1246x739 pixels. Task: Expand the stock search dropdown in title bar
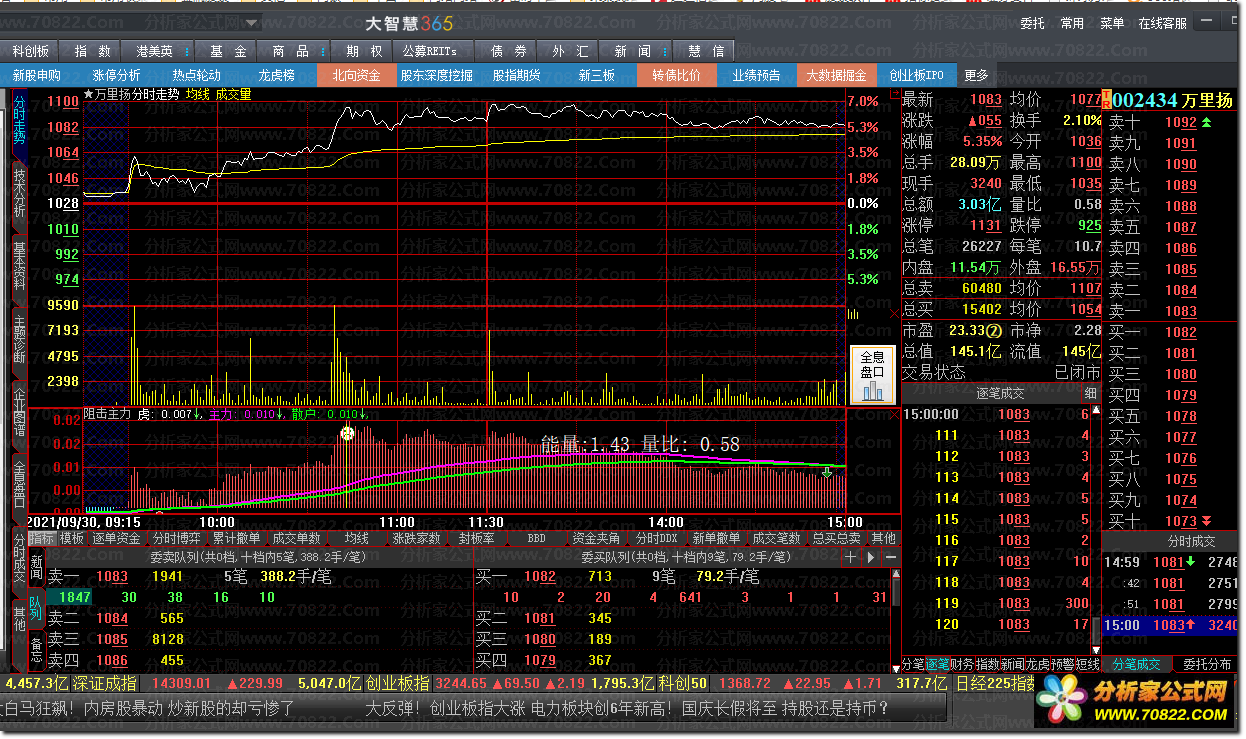tap(249, 22)
